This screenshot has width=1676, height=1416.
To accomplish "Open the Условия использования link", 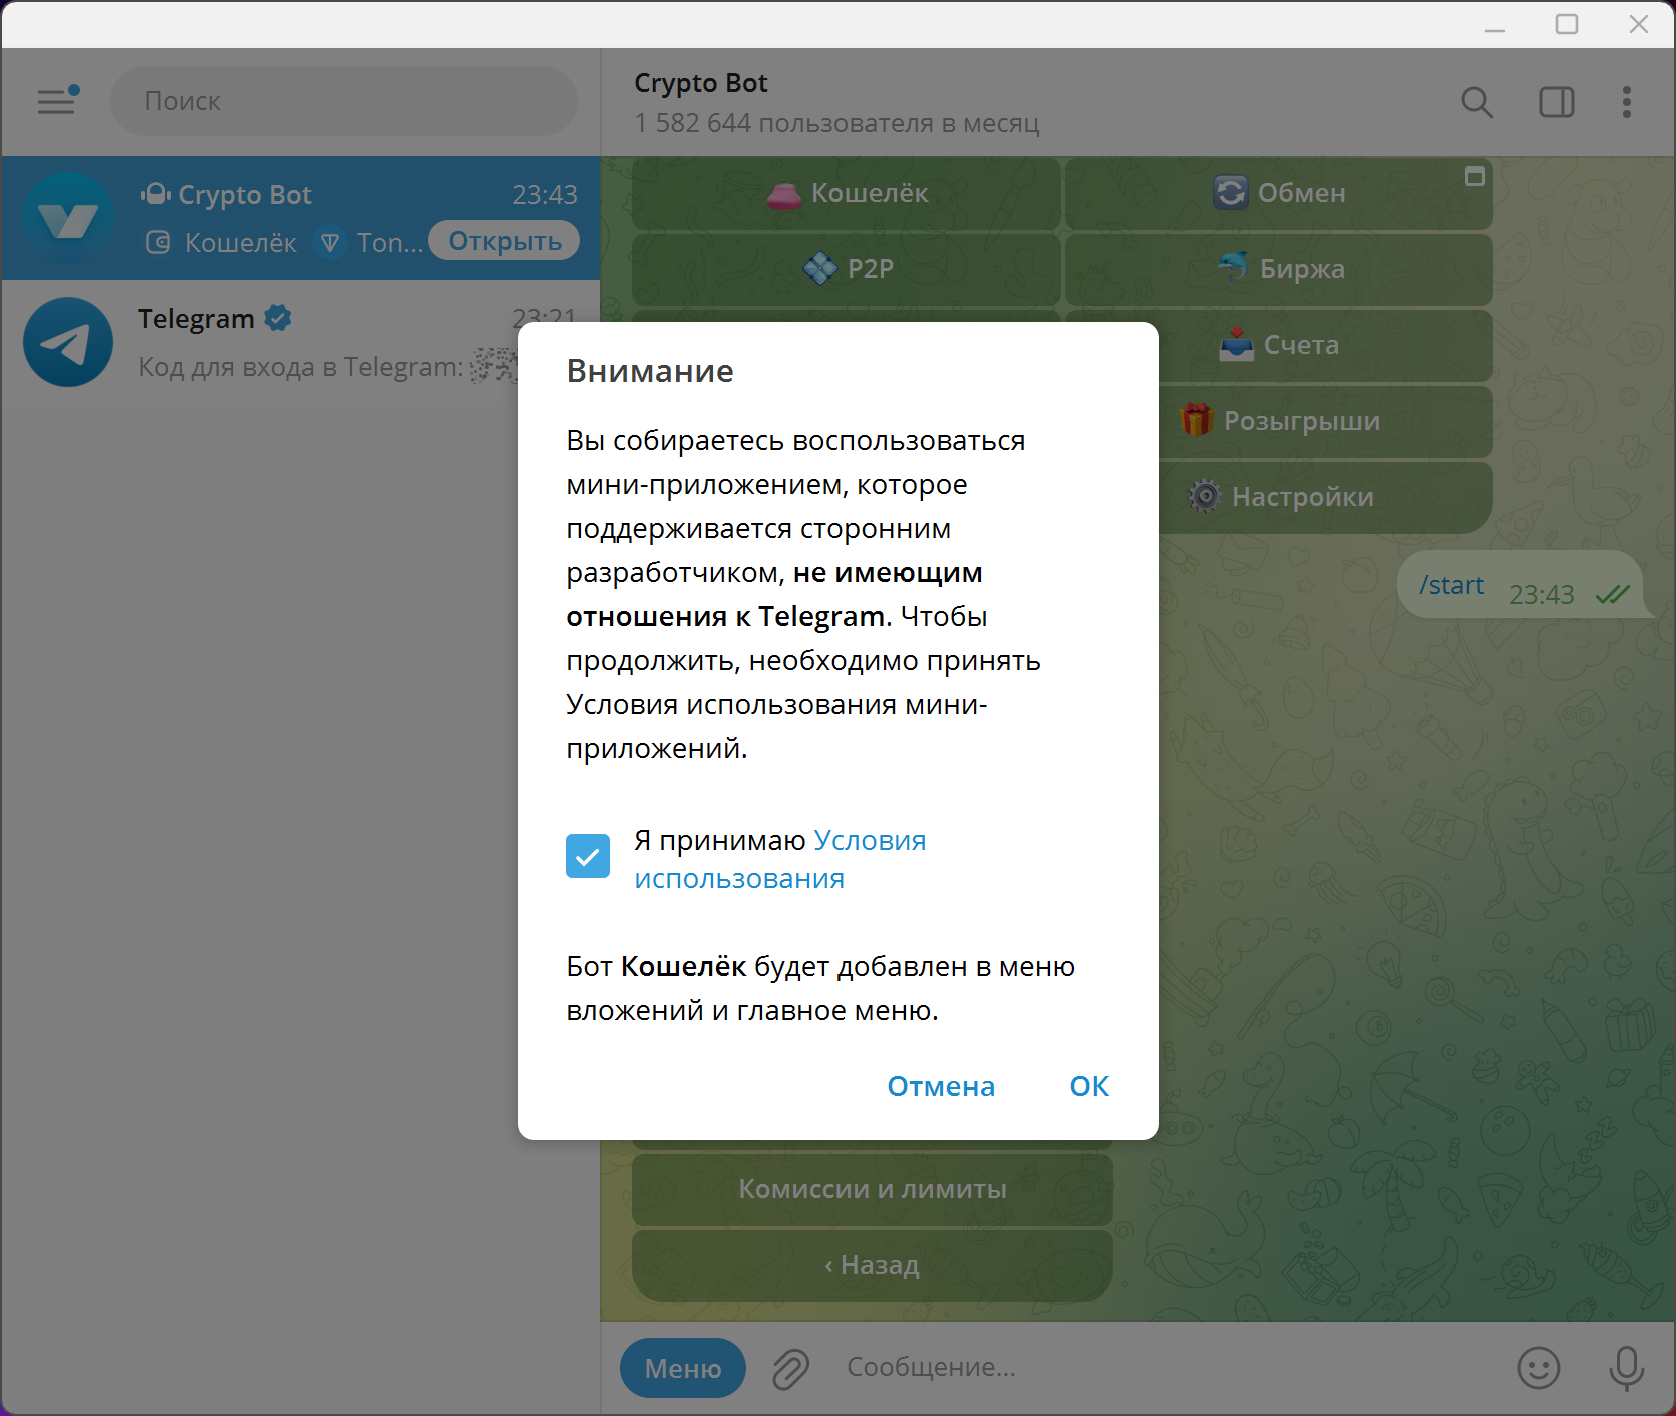I will [780, 860].
